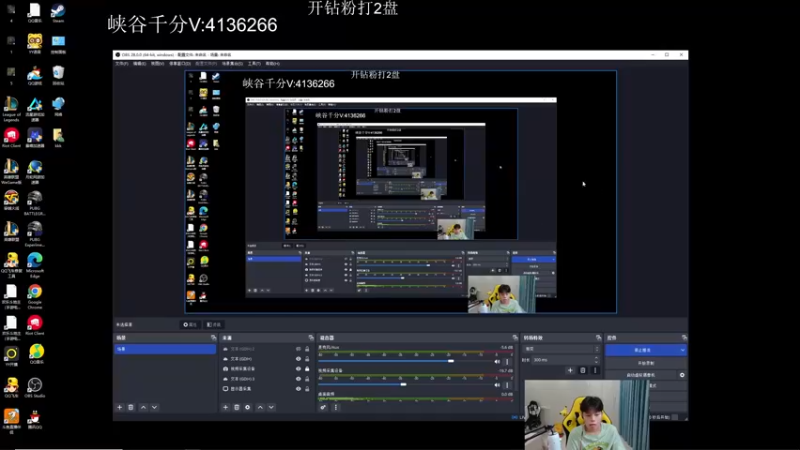Show the hidden 文本 (GDI+) 2 source
Screen dimensions: 800x450
pos(298,349)
